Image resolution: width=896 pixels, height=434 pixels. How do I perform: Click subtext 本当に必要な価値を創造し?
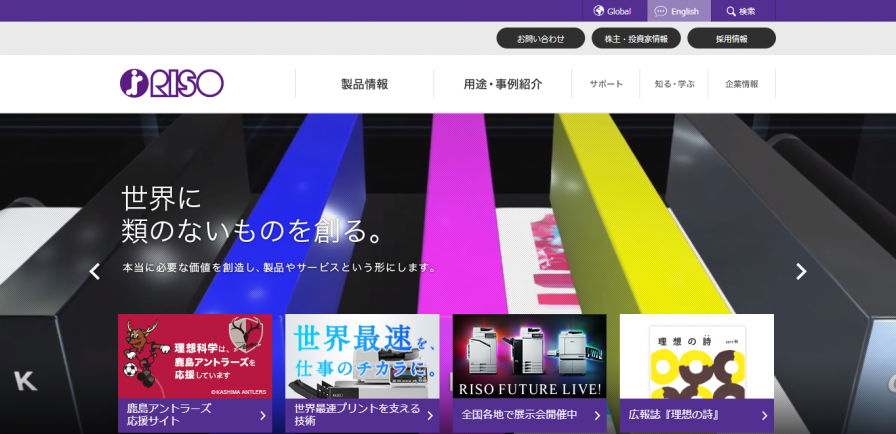279,267
